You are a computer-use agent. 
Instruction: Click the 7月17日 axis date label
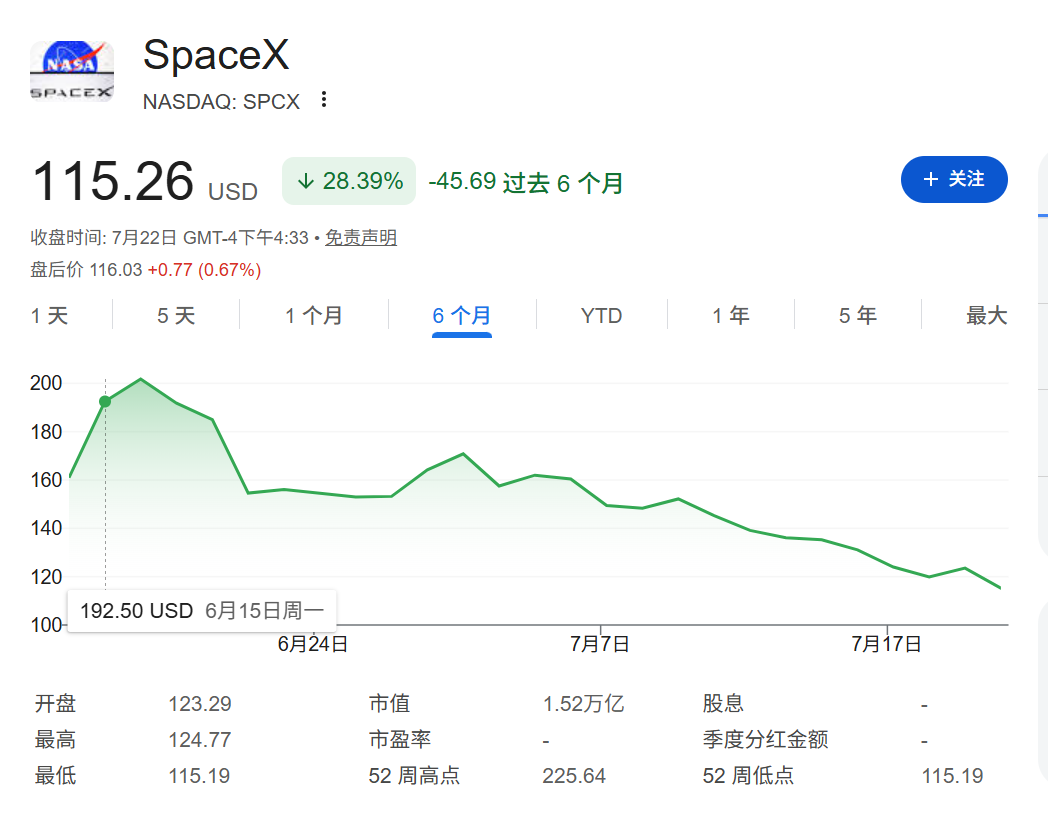tap(886, 644)
